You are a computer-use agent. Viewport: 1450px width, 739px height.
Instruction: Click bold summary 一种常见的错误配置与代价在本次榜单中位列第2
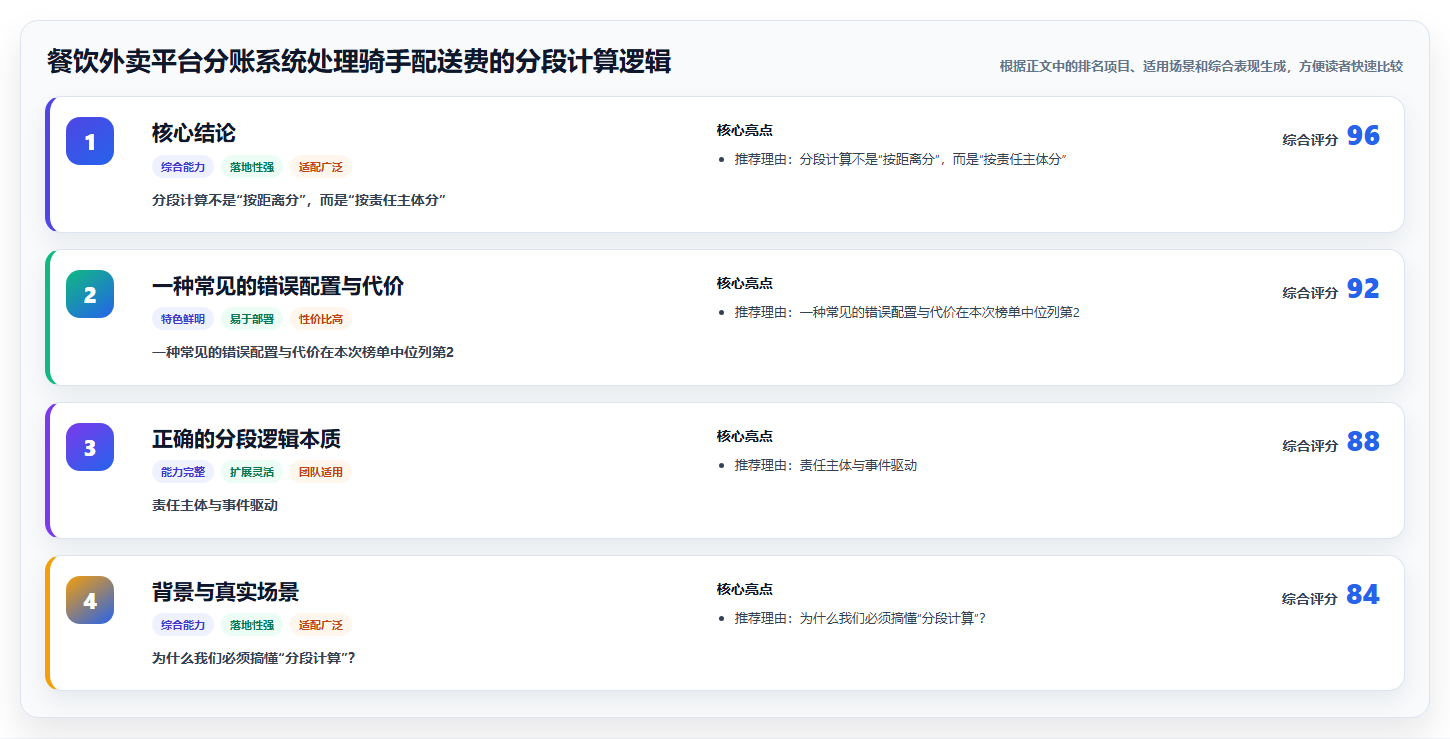tap(303, 352)
